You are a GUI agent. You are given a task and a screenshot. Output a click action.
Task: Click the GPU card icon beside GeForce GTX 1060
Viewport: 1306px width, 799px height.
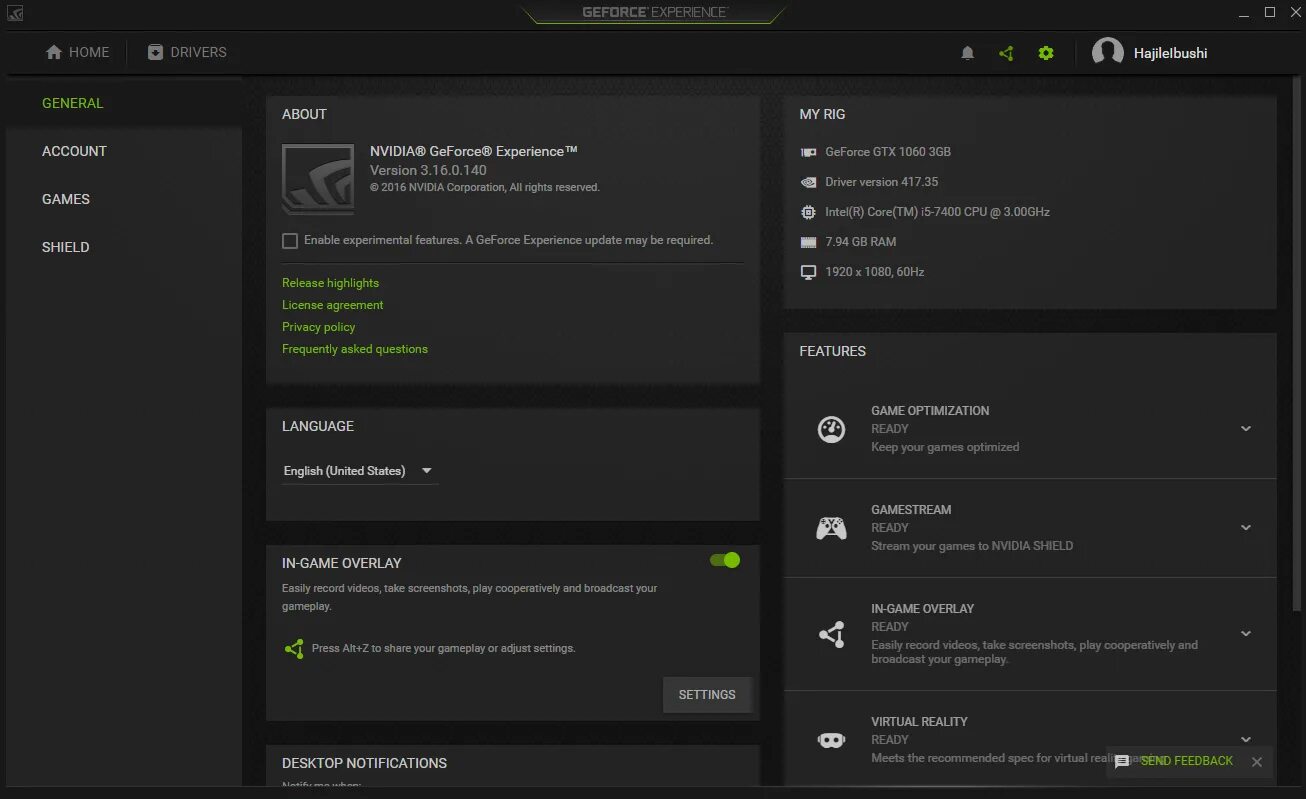(x=808, y=152)
